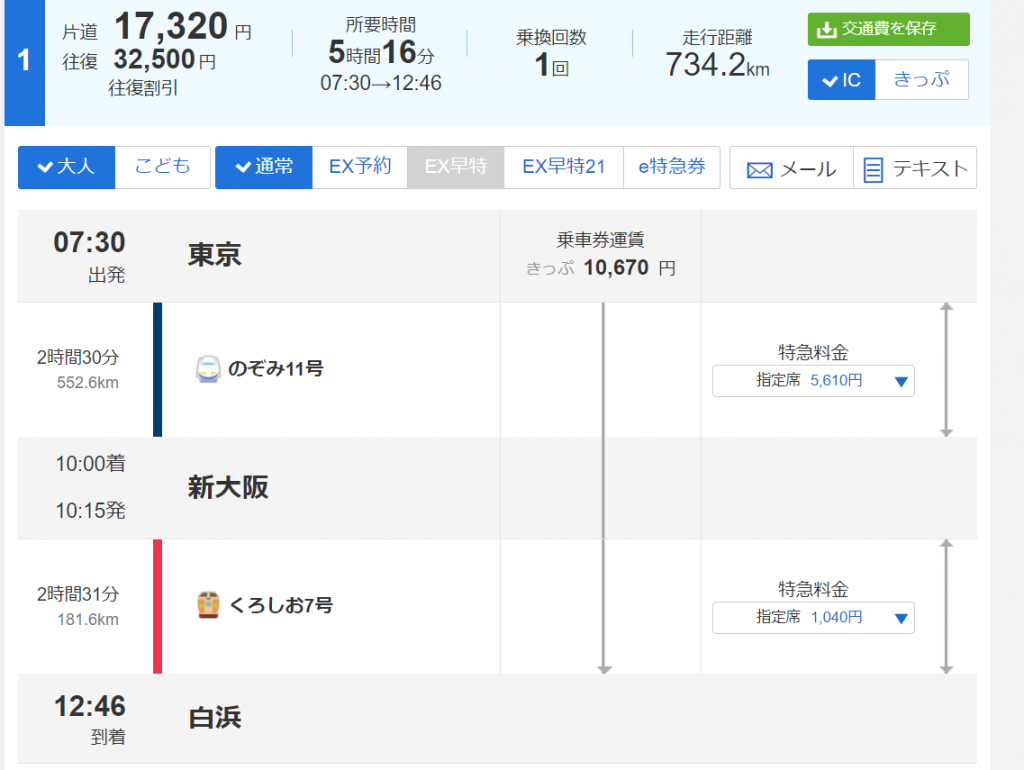
Task: Select the e特急券 option
Action: click(x=672, y=167)
